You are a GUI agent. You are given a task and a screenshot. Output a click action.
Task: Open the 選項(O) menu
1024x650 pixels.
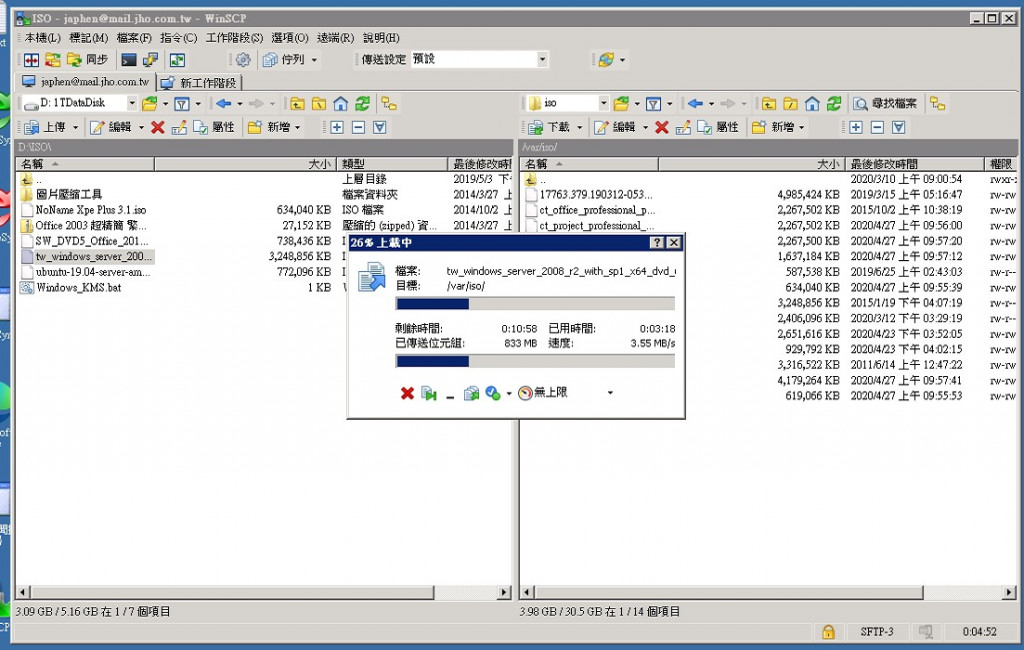tap(289, 38)
